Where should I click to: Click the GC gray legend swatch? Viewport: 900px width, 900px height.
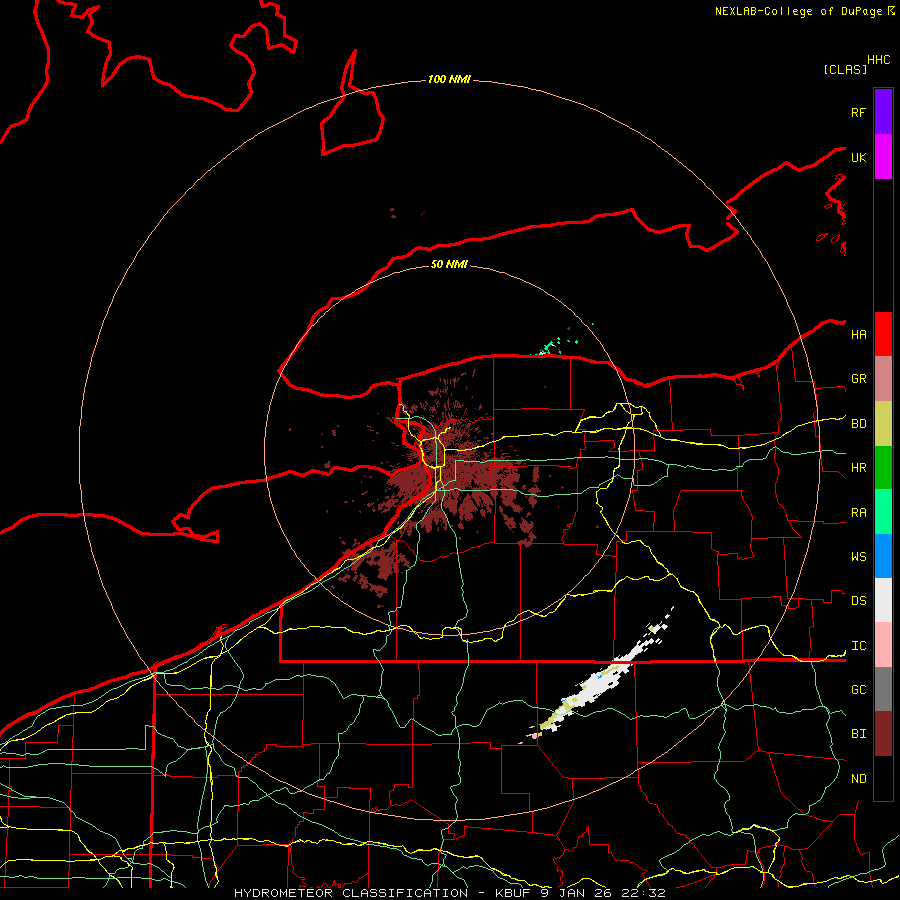click(x=883, y=689)
